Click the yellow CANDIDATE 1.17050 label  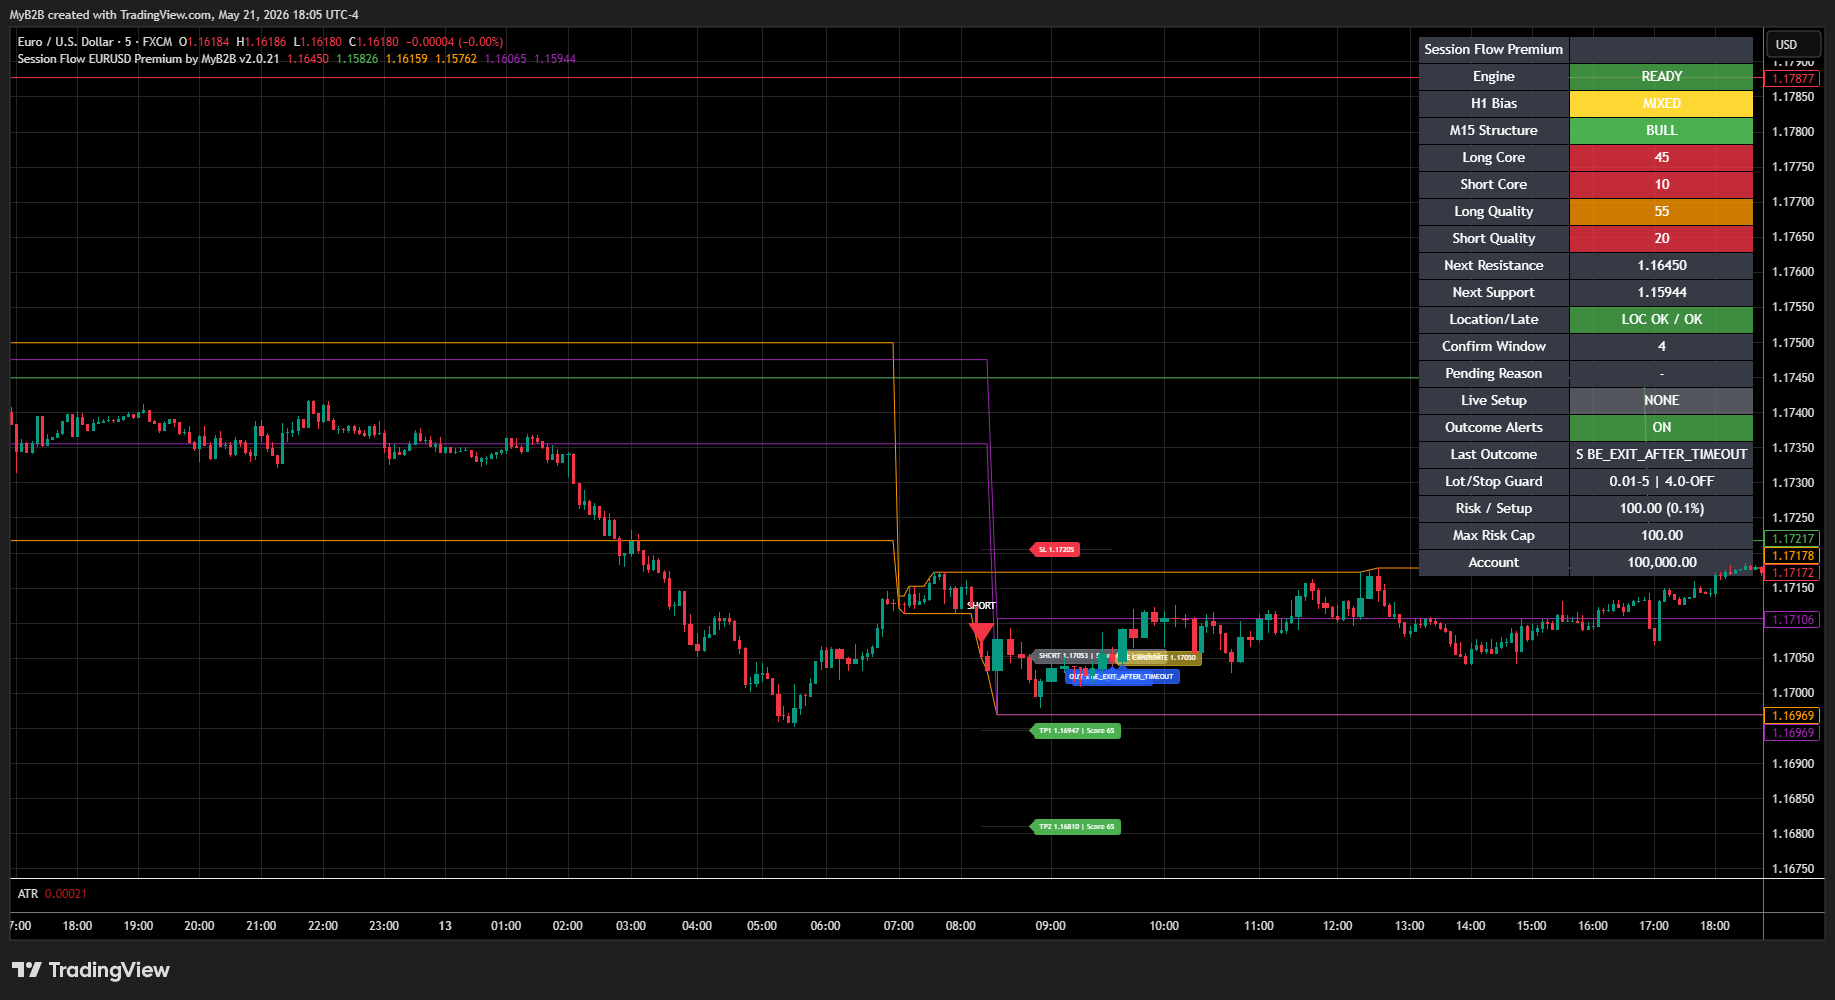(x=1160, y=658)
